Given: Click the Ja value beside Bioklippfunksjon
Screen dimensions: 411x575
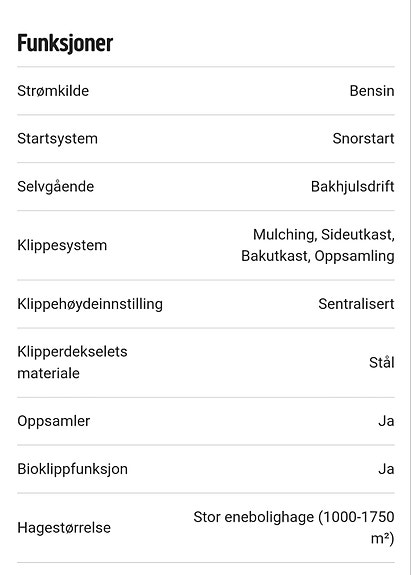Looking at the screenshot, I should [x=386, y=469].
